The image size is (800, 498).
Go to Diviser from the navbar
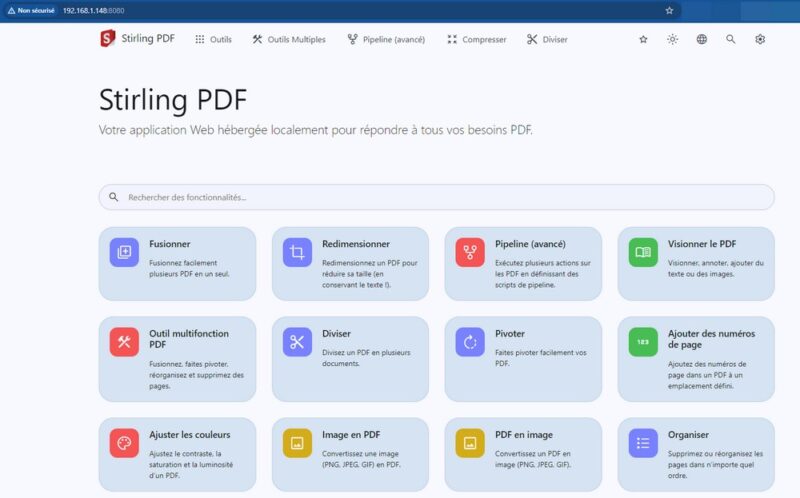click(x=547, y=39)
